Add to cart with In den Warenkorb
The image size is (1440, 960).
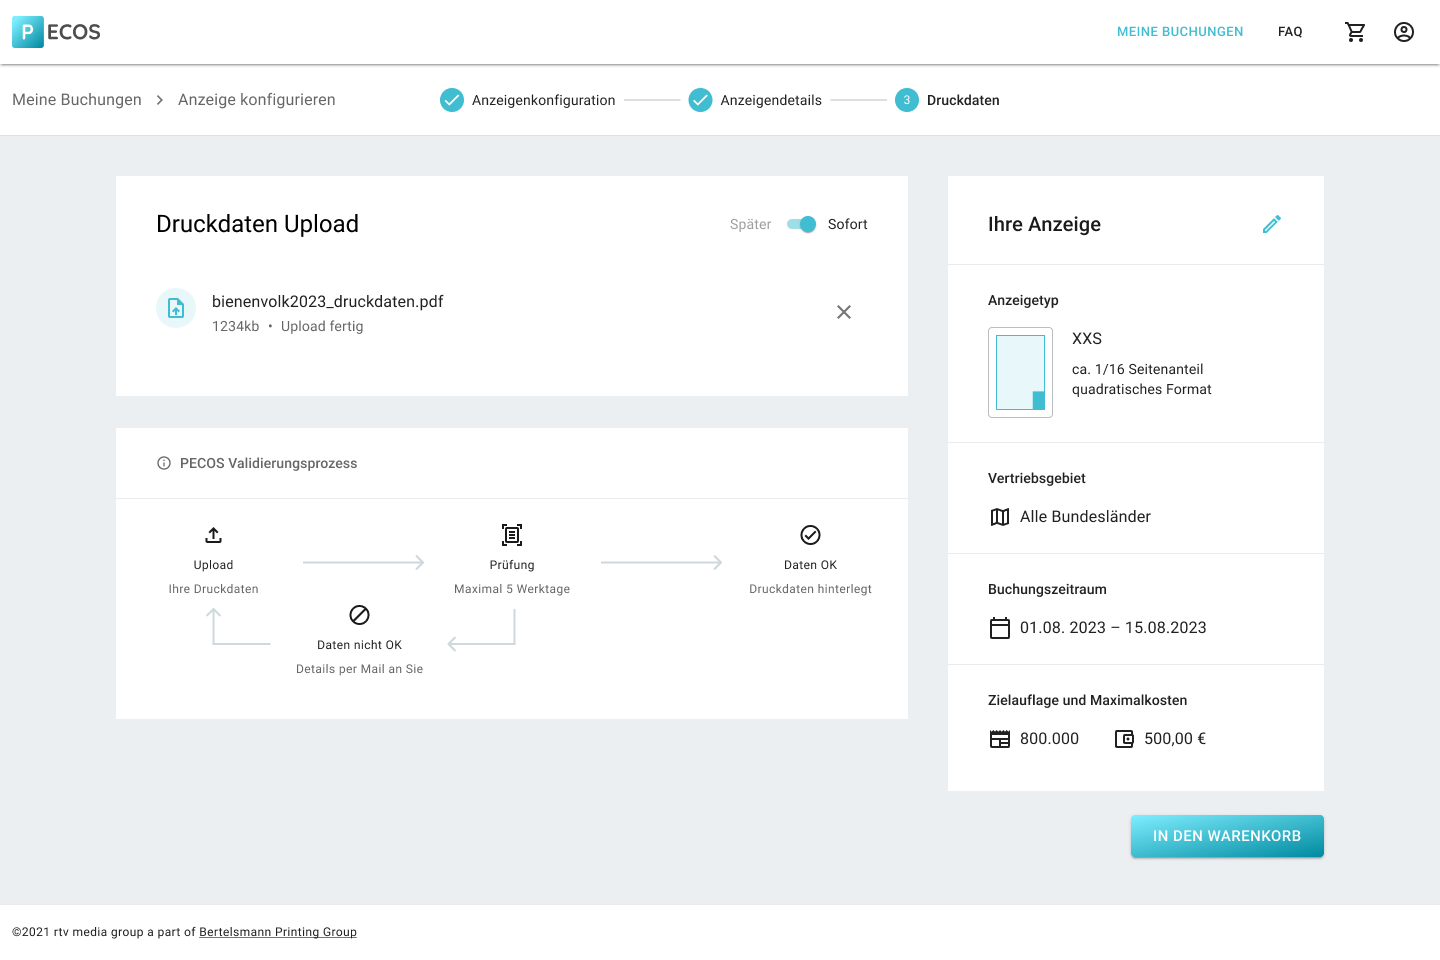click(1227, 836)
